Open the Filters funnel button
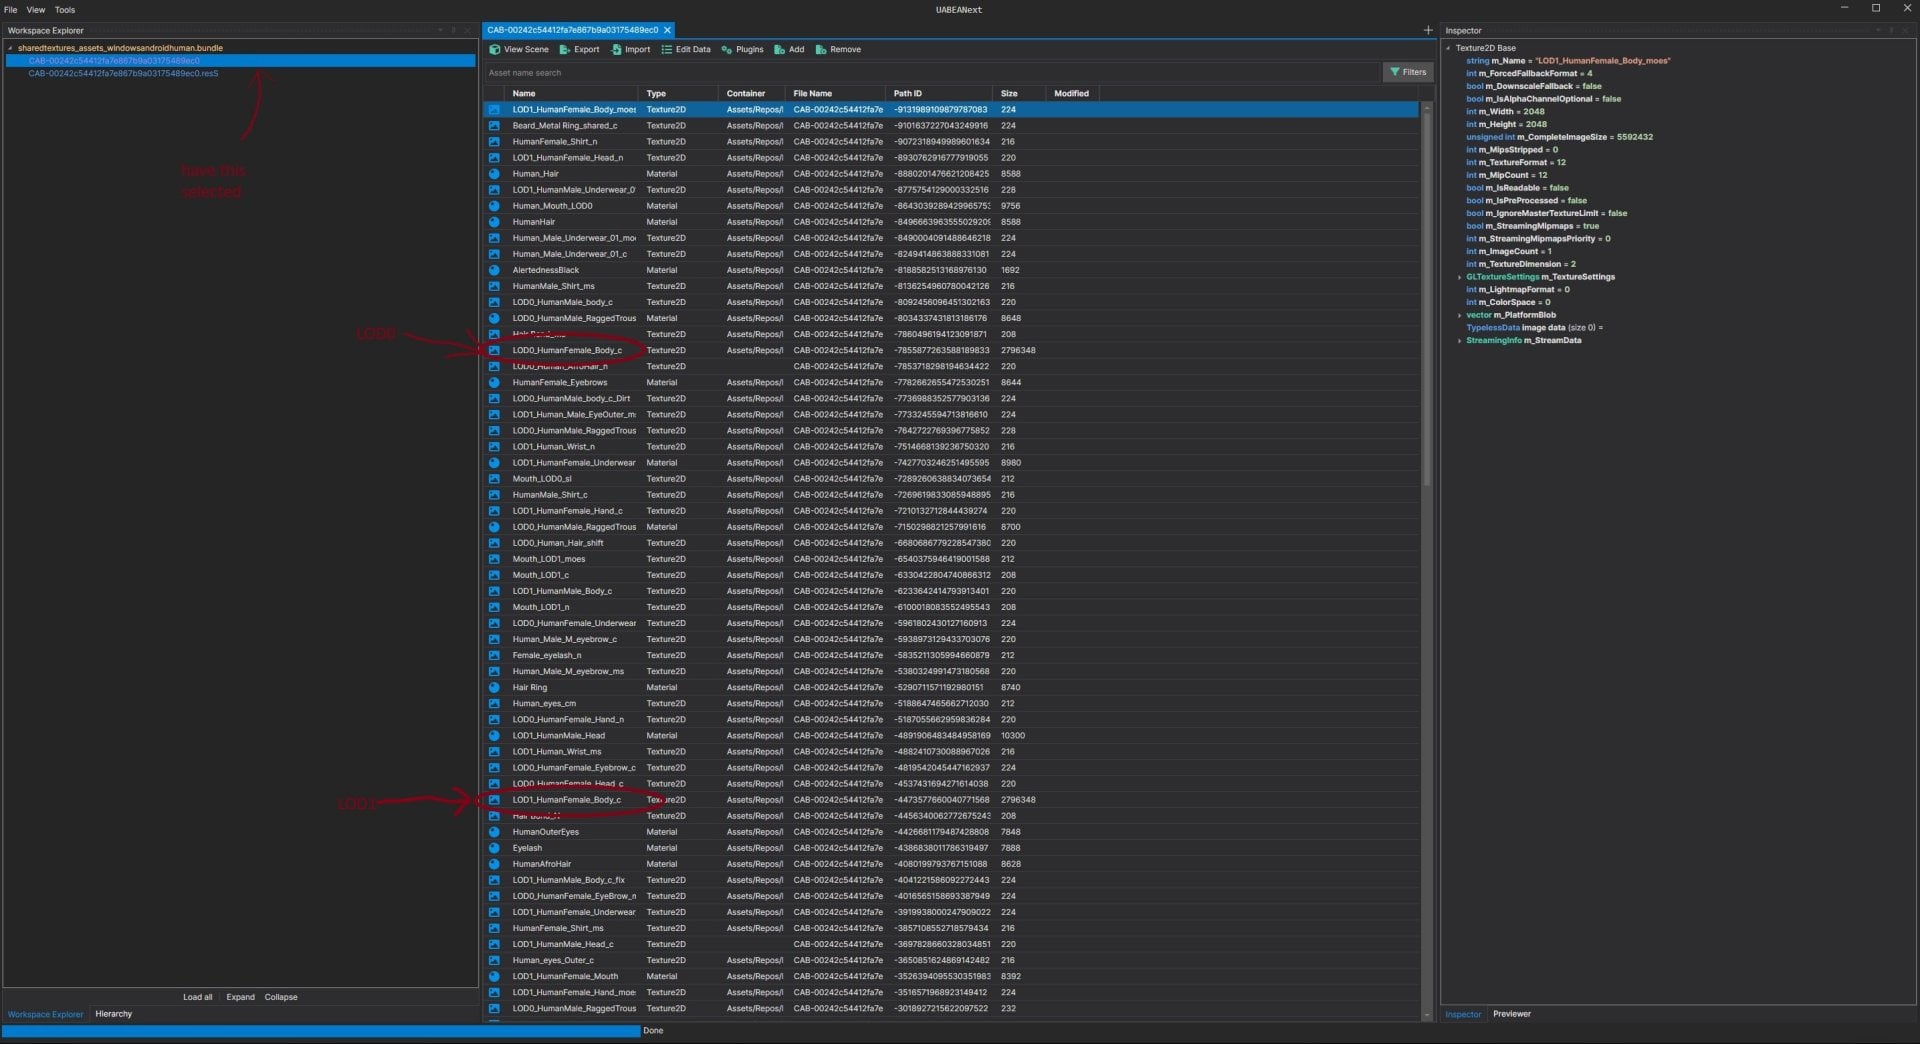1920x1044 pixels. tap(1408, 72)
